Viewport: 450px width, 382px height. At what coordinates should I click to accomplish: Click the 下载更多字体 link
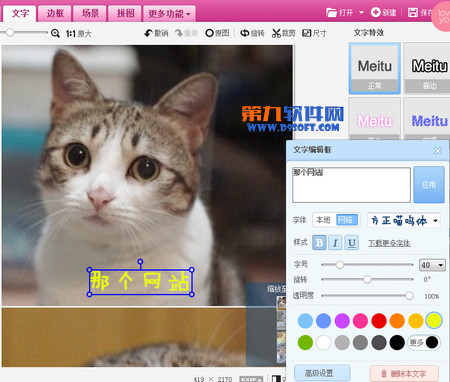[x=389, y=243]
